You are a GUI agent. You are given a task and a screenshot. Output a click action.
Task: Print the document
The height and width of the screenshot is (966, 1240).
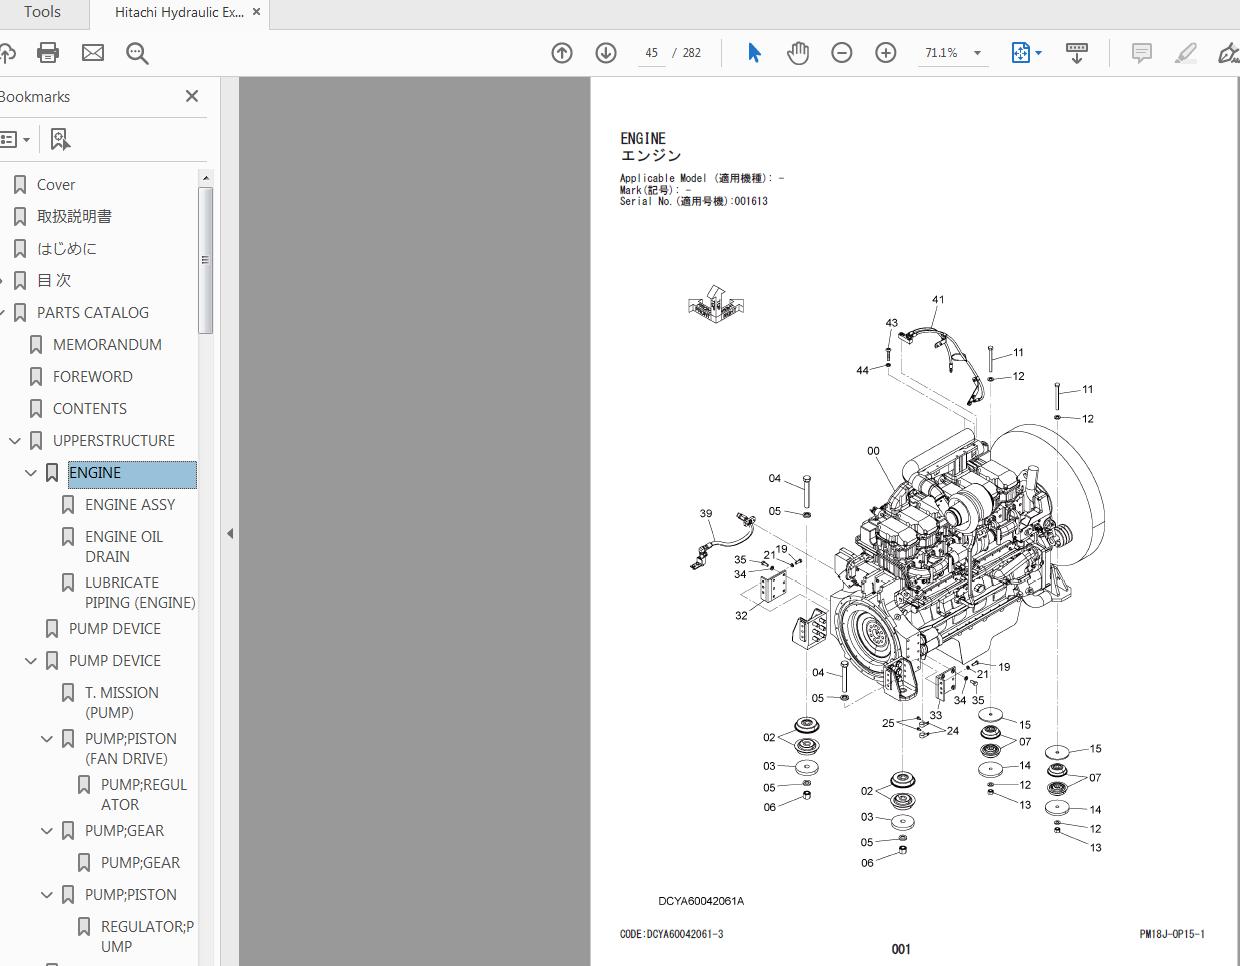tap(48, 53)
